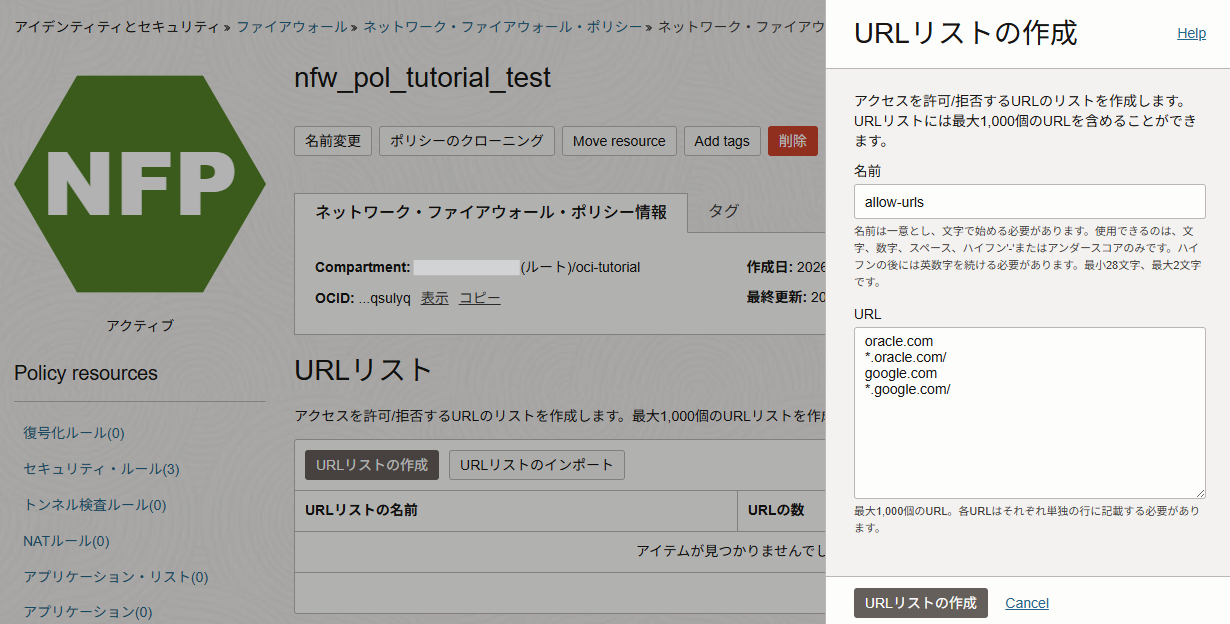Select ネットワーク・ファイアウォール・ポリシー情報 tab
This screenshot has height=624, width=1230.
tap(491, 212)
